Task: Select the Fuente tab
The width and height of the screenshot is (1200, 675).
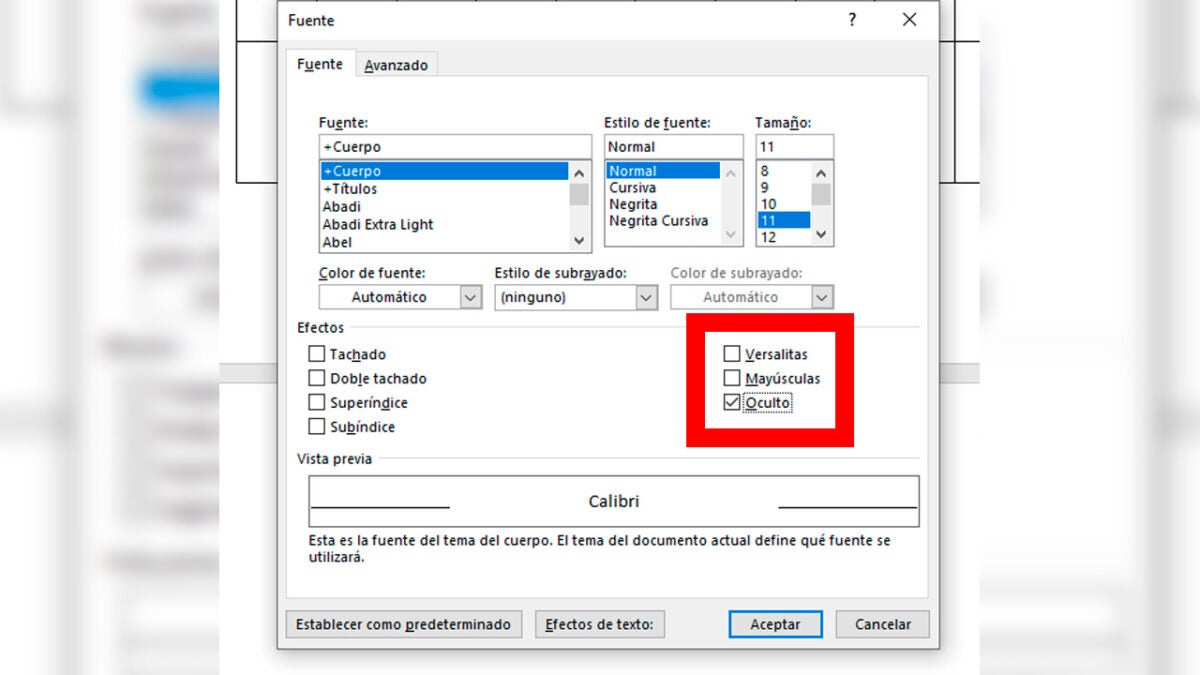Action: 320,64
